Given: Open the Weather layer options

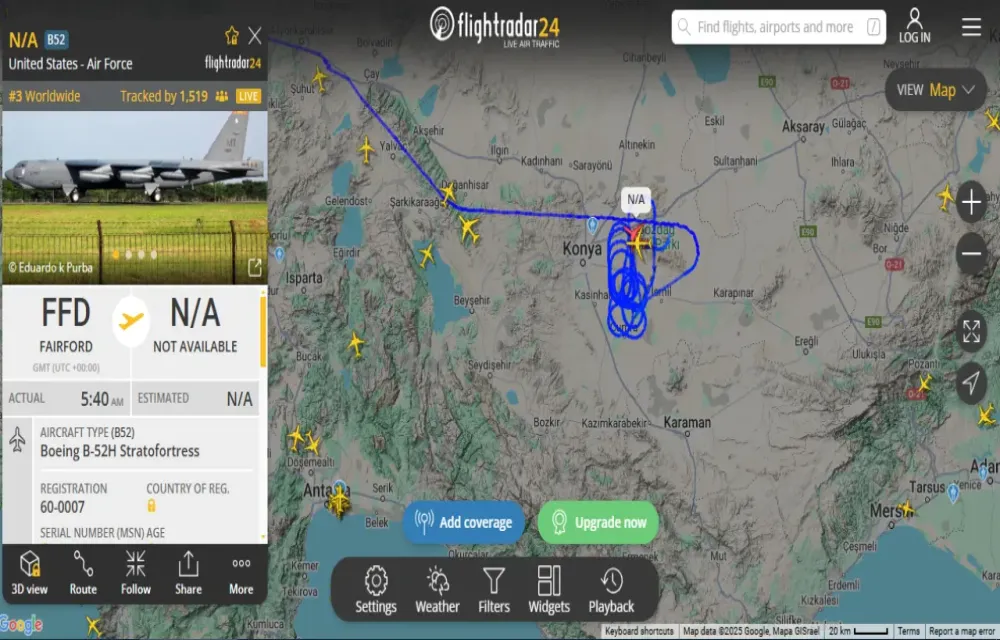Looking at the screenshot, I should point(438,590).
